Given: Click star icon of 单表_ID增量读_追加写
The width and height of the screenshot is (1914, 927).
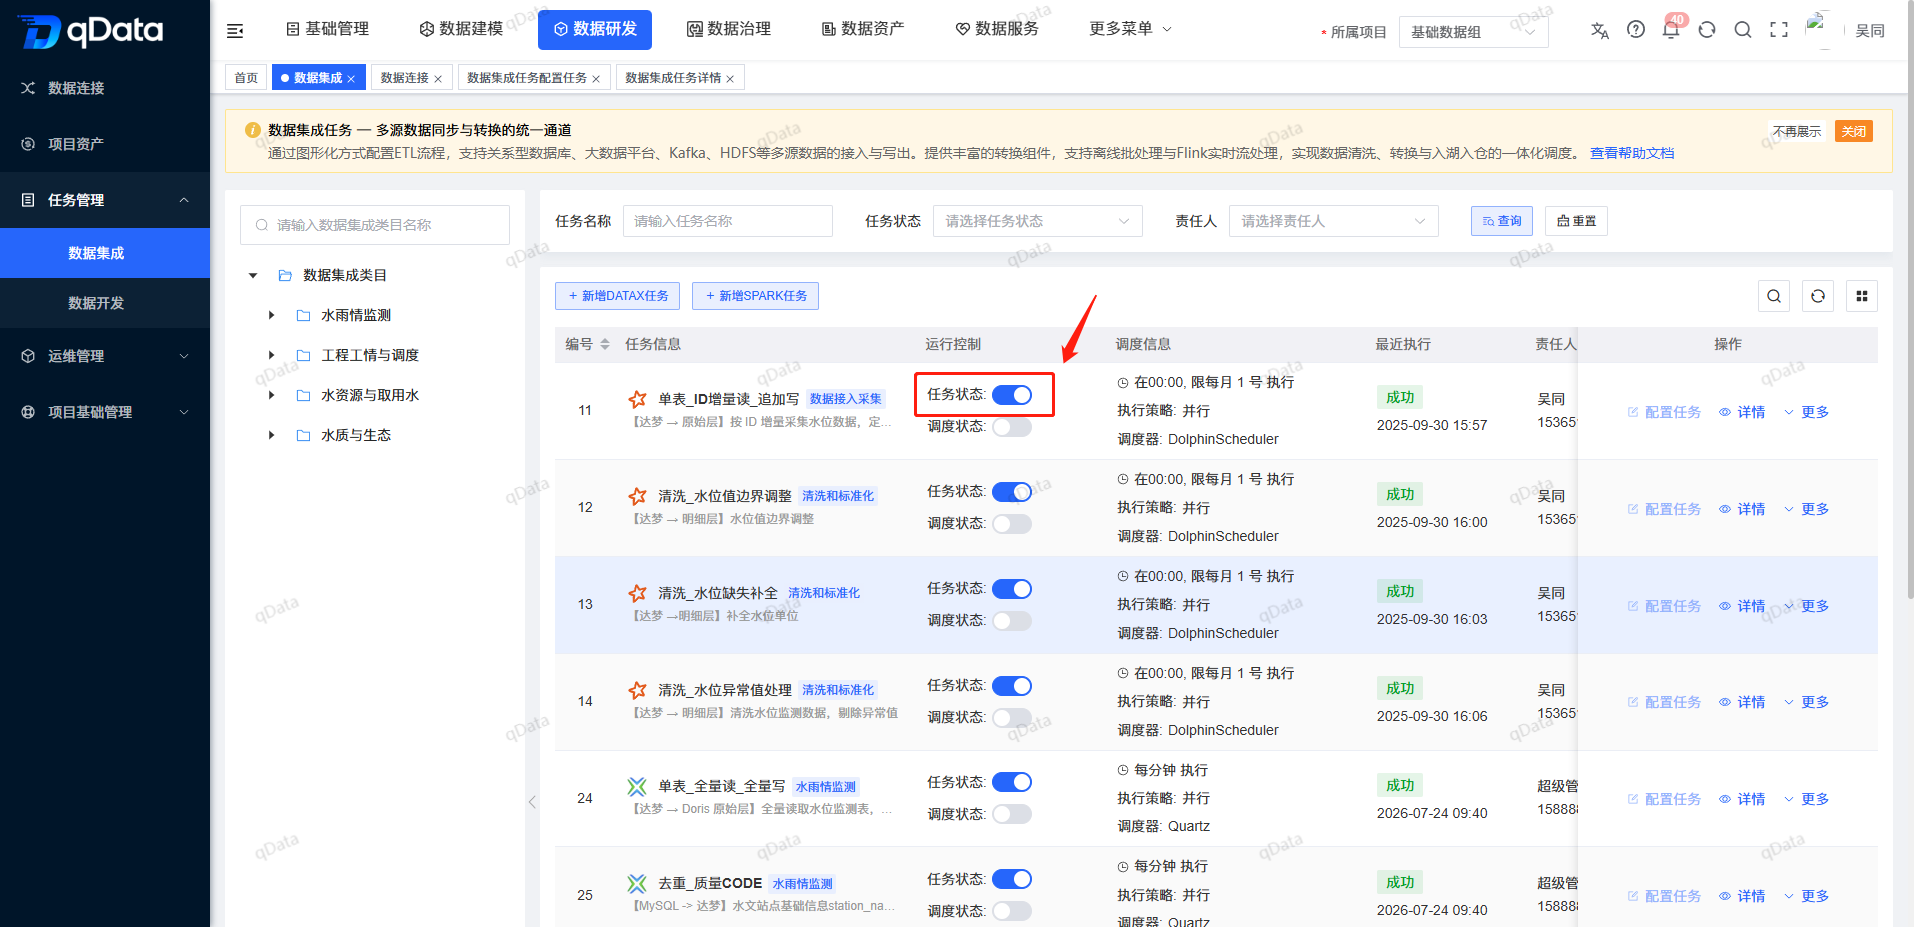Looking at the screenshot, I should 638,399.
